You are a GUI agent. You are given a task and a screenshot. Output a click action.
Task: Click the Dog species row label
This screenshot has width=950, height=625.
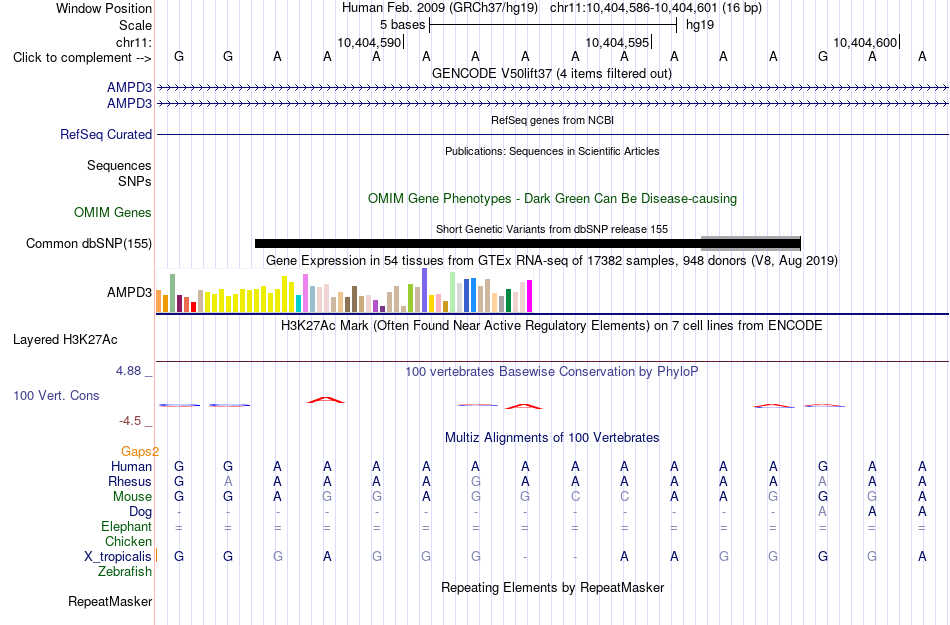[141, 512]
